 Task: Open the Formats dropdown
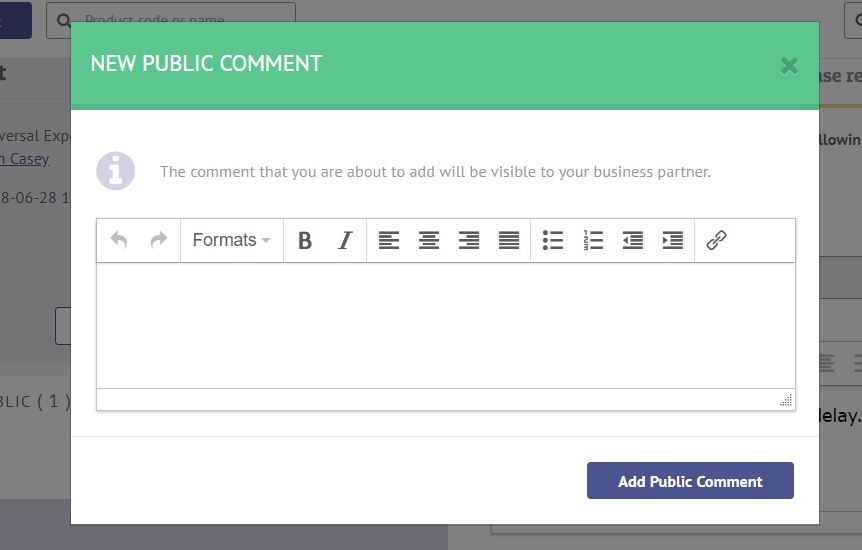coord(231,240)
